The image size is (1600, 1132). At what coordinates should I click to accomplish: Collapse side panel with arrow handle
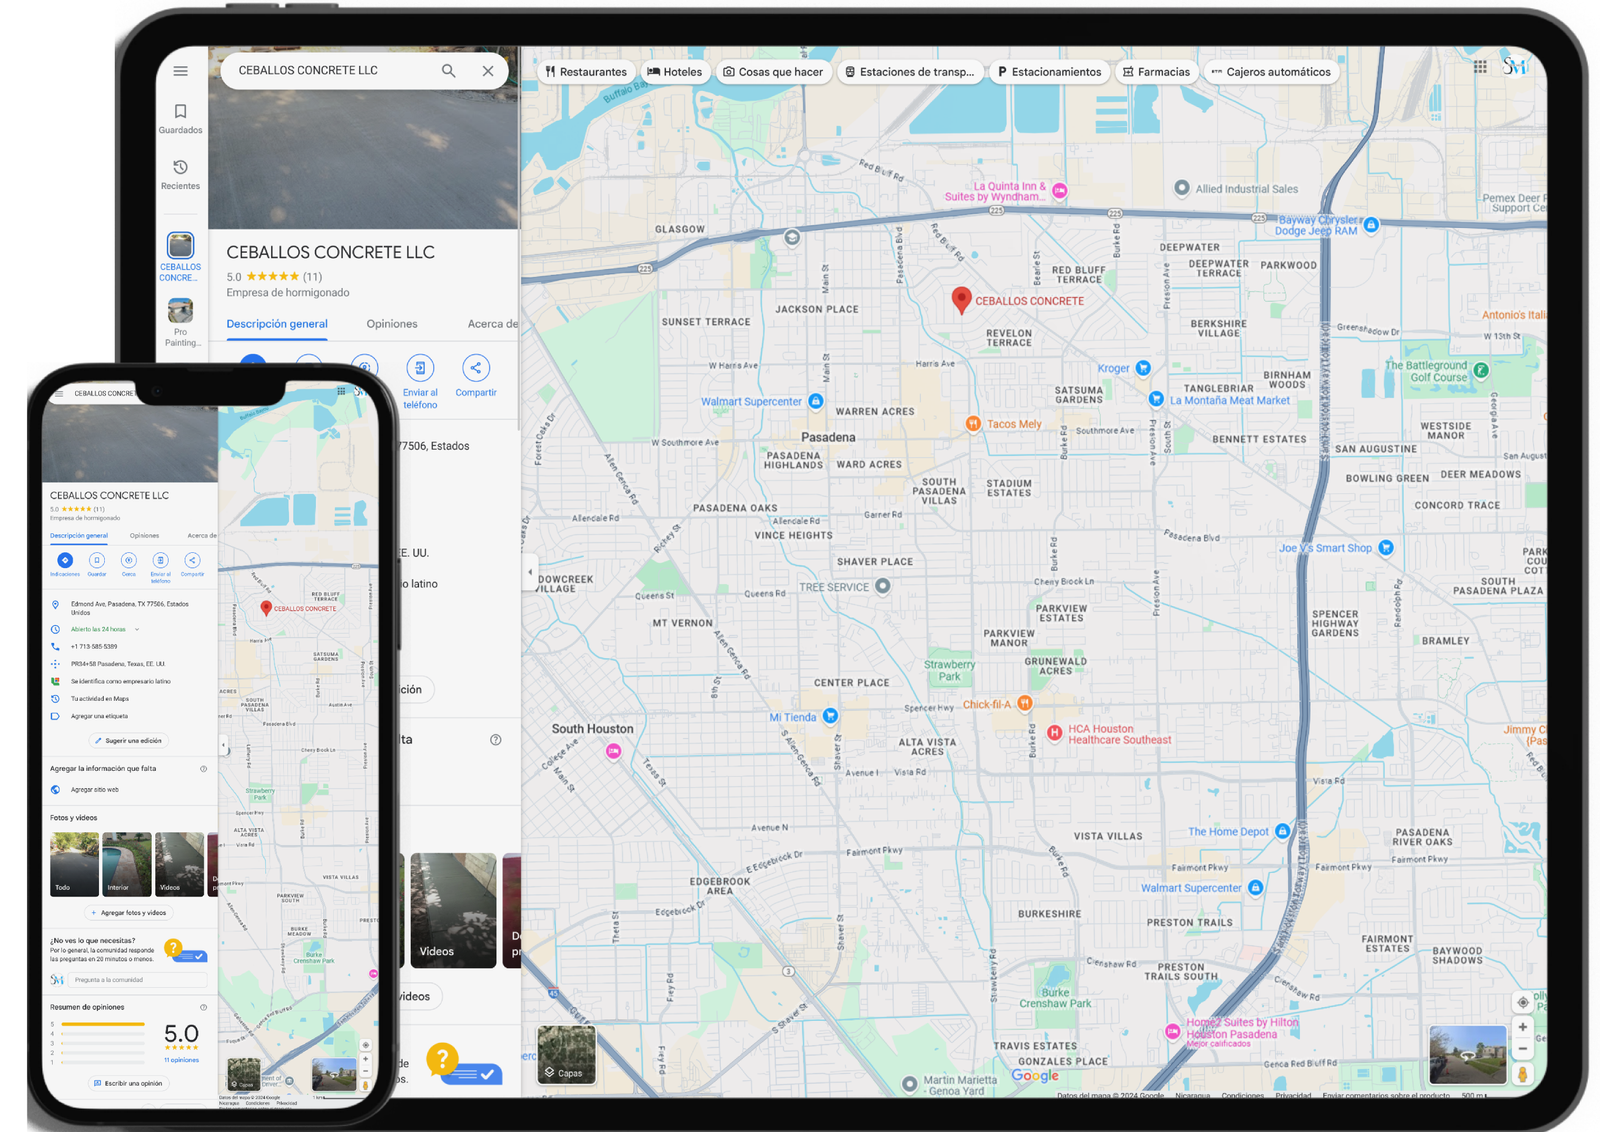point(530,572)
